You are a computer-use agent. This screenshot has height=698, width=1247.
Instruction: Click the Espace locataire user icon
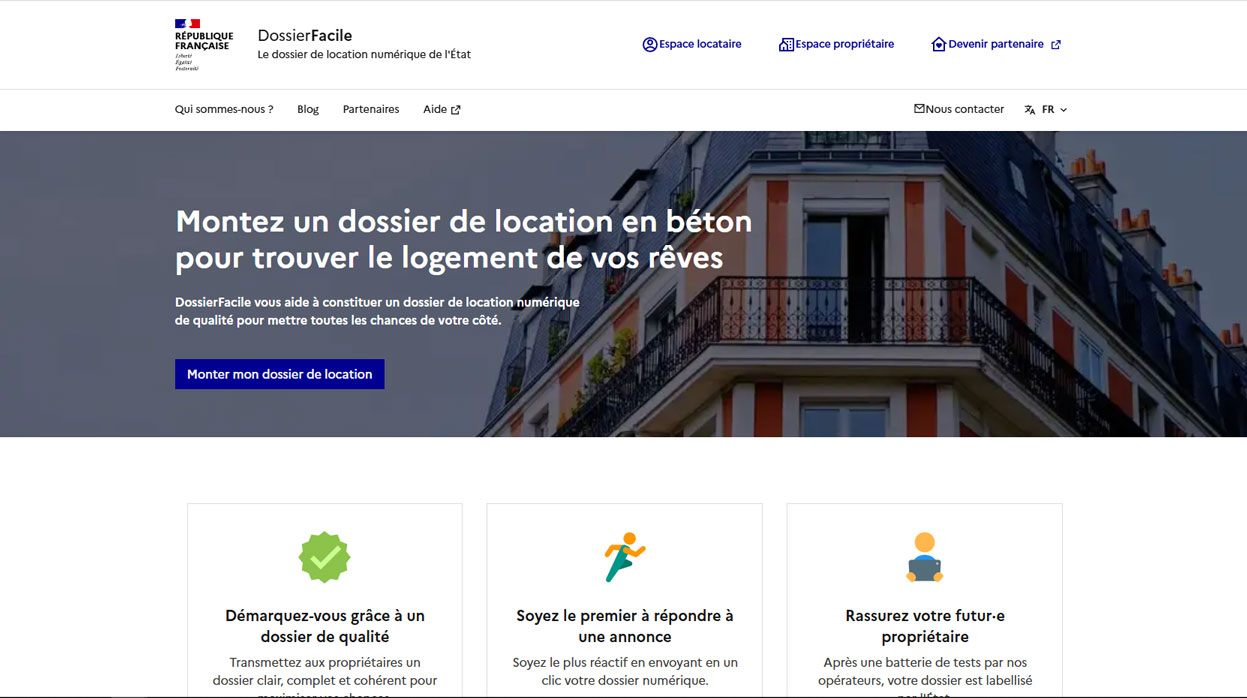[650, 44]
